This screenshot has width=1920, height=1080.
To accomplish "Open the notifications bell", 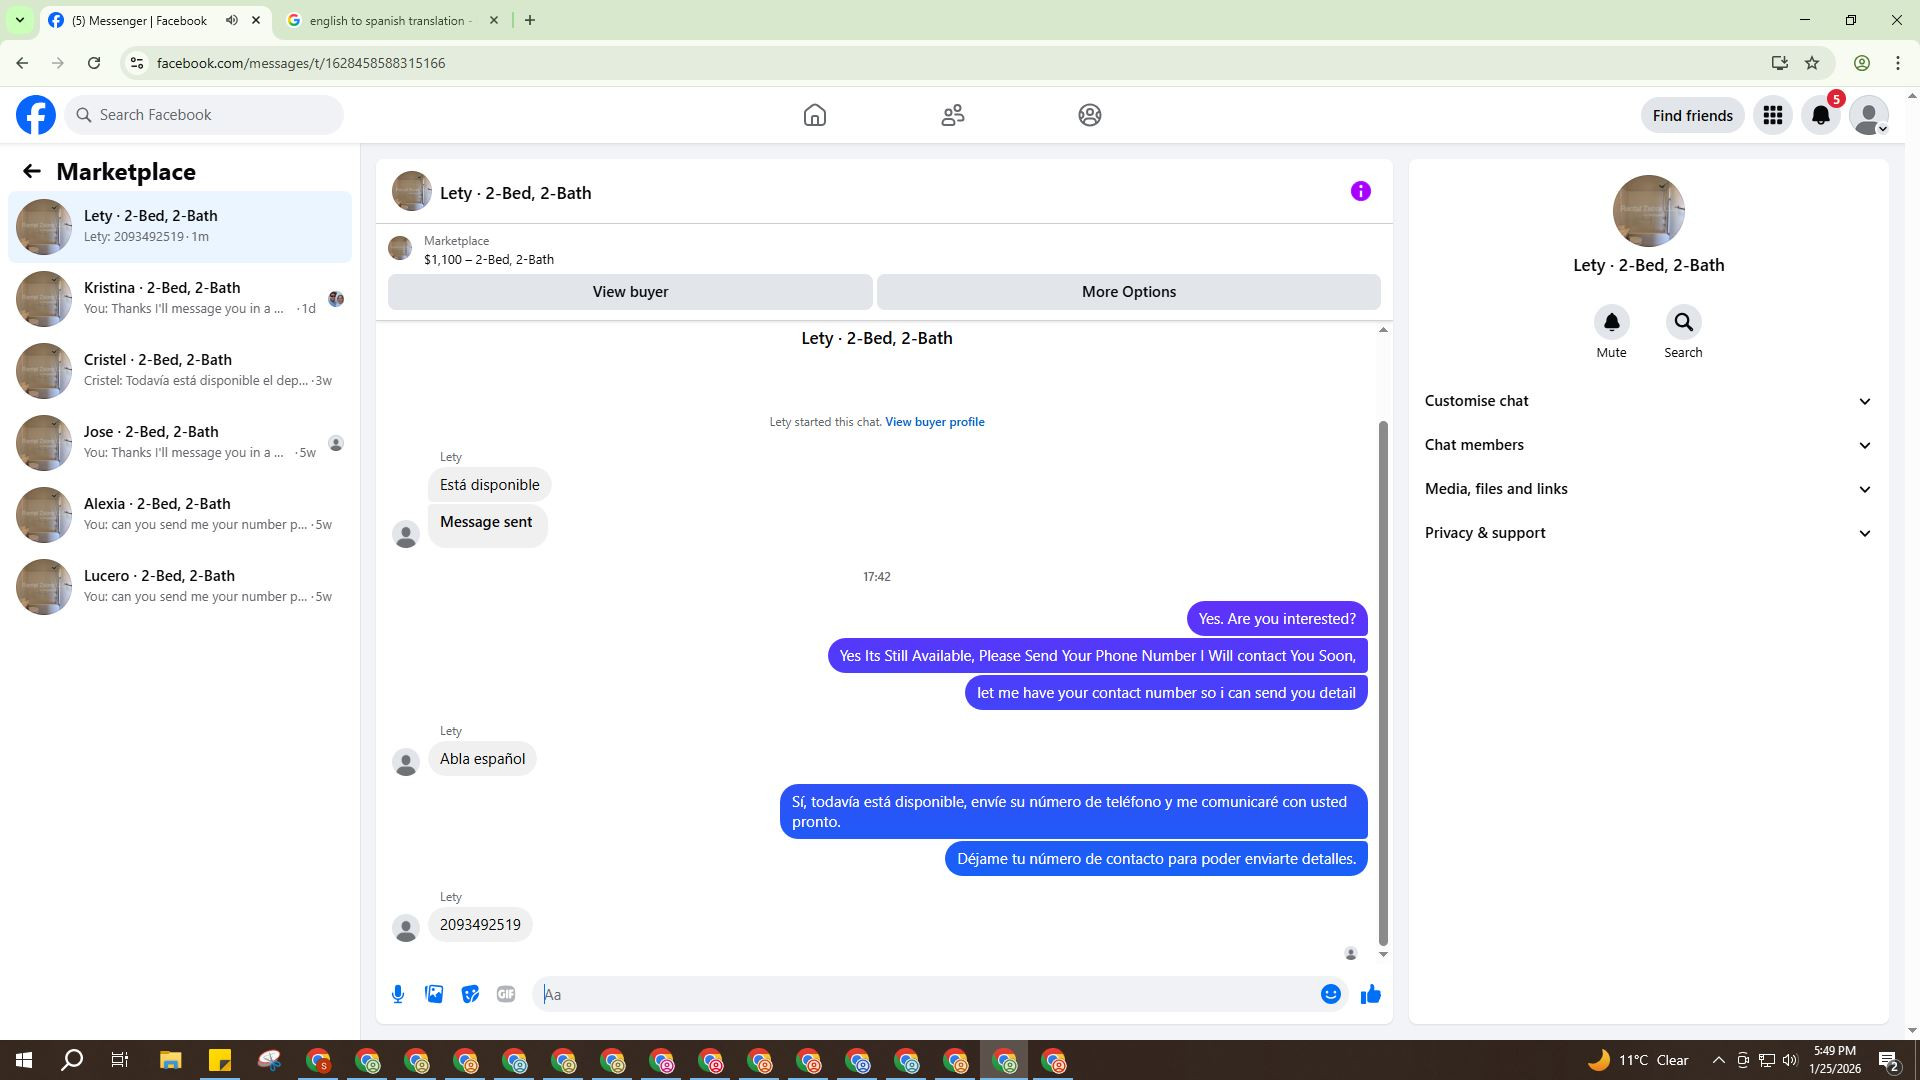I will click(1821, 115).
